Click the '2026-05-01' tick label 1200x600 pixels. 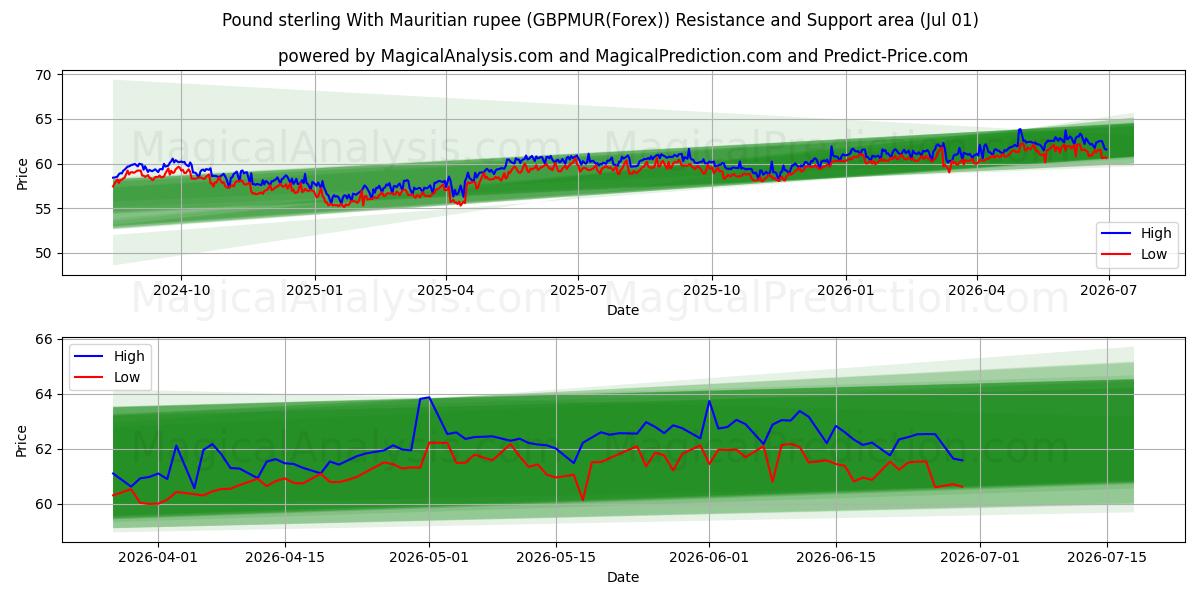[x=430, y=558]
